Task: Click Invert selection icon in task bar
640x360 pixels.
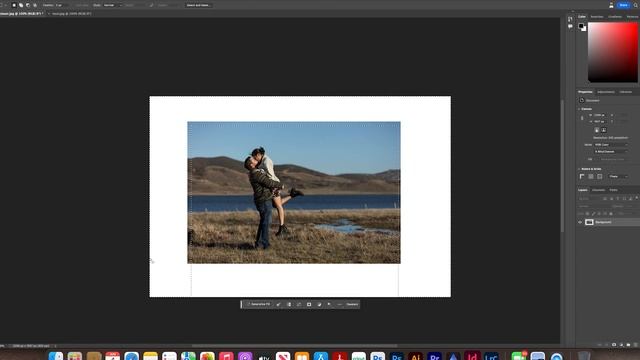Action: point(289,304)
